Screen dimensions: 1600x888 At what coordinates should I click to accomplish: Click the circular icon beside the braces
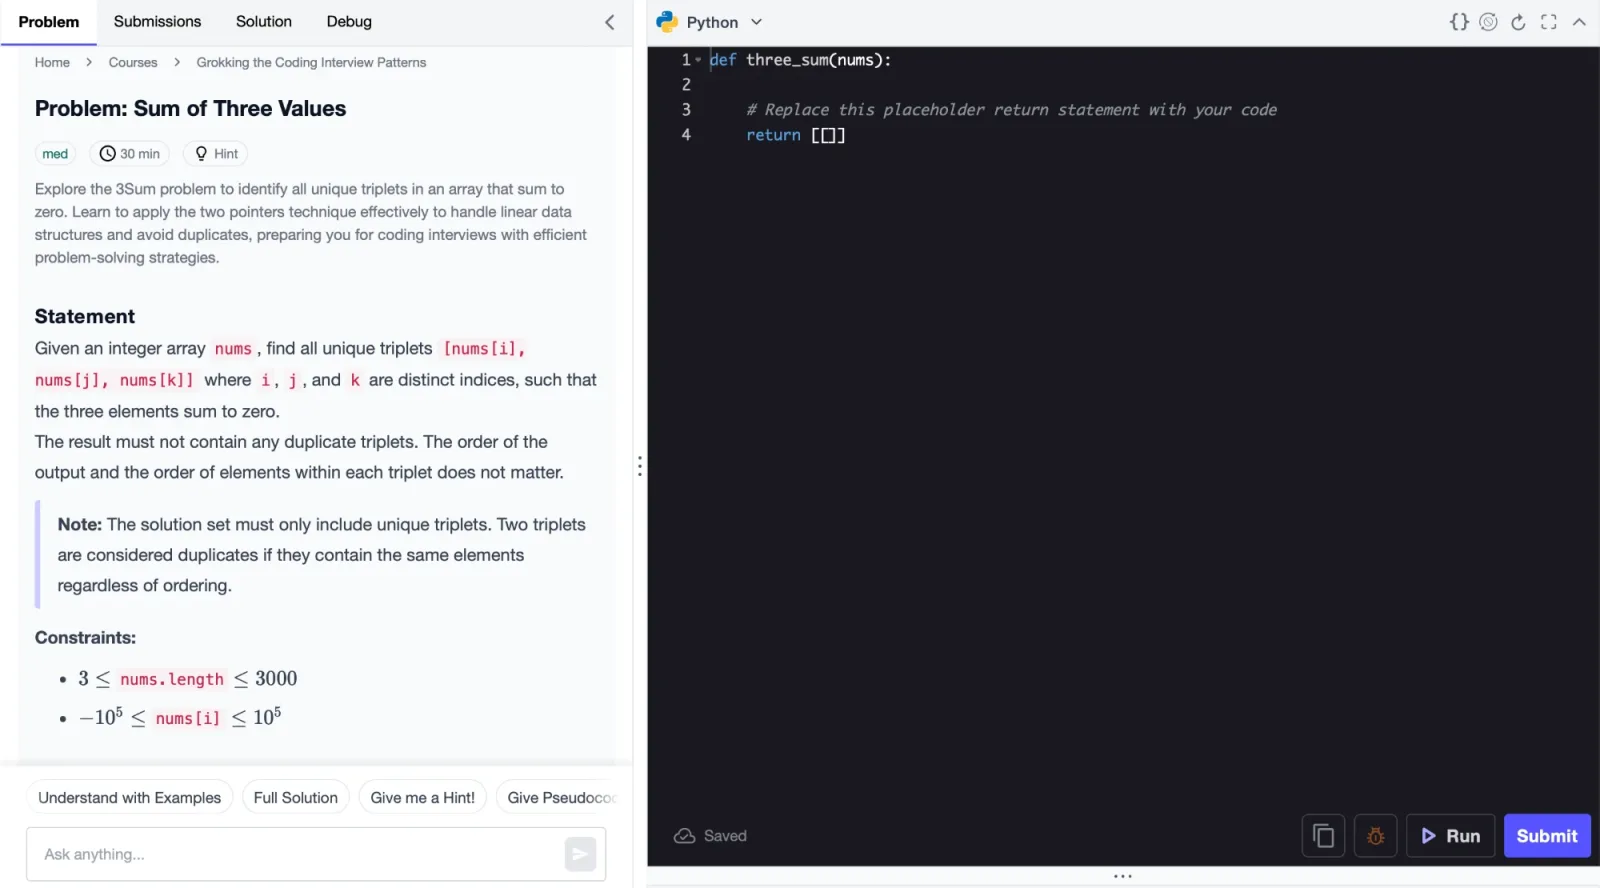pos(1488,22)
